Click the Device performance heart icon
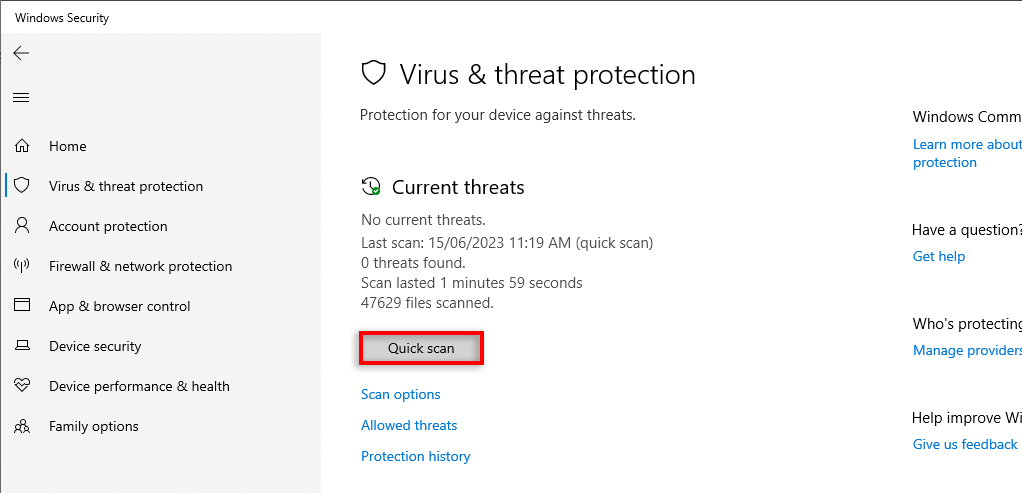Screen dimensions: 1022x493 (21, 386)
